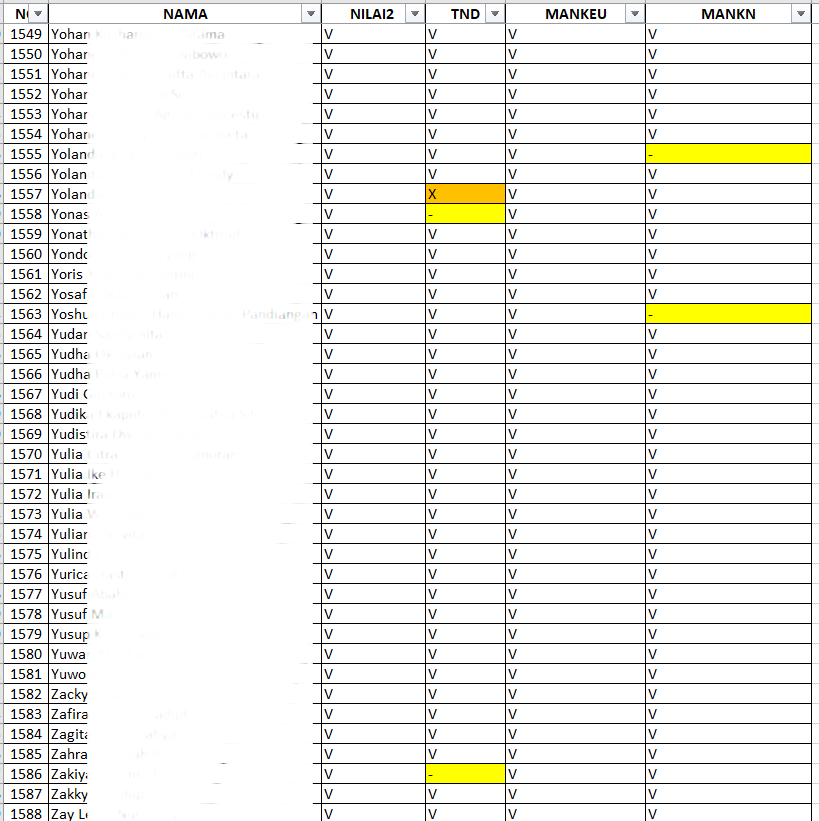The width and height of the screenshot is (819, 821).
Task: Open the NO column filter dropdown
Action: 38,14
